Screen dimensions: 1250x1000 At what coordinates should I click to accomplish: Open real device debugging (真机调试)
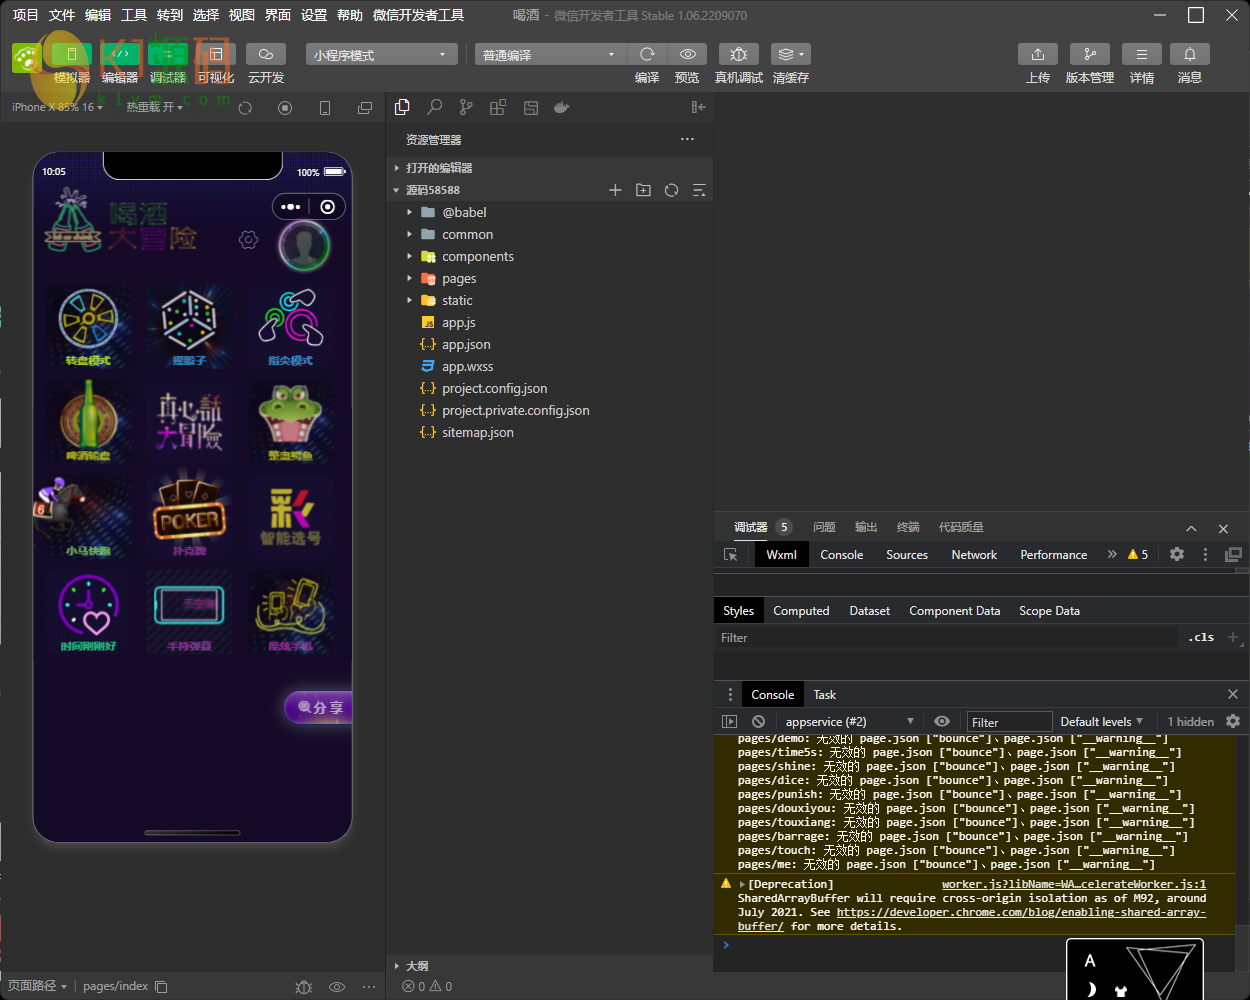click(x=738, y=54)
